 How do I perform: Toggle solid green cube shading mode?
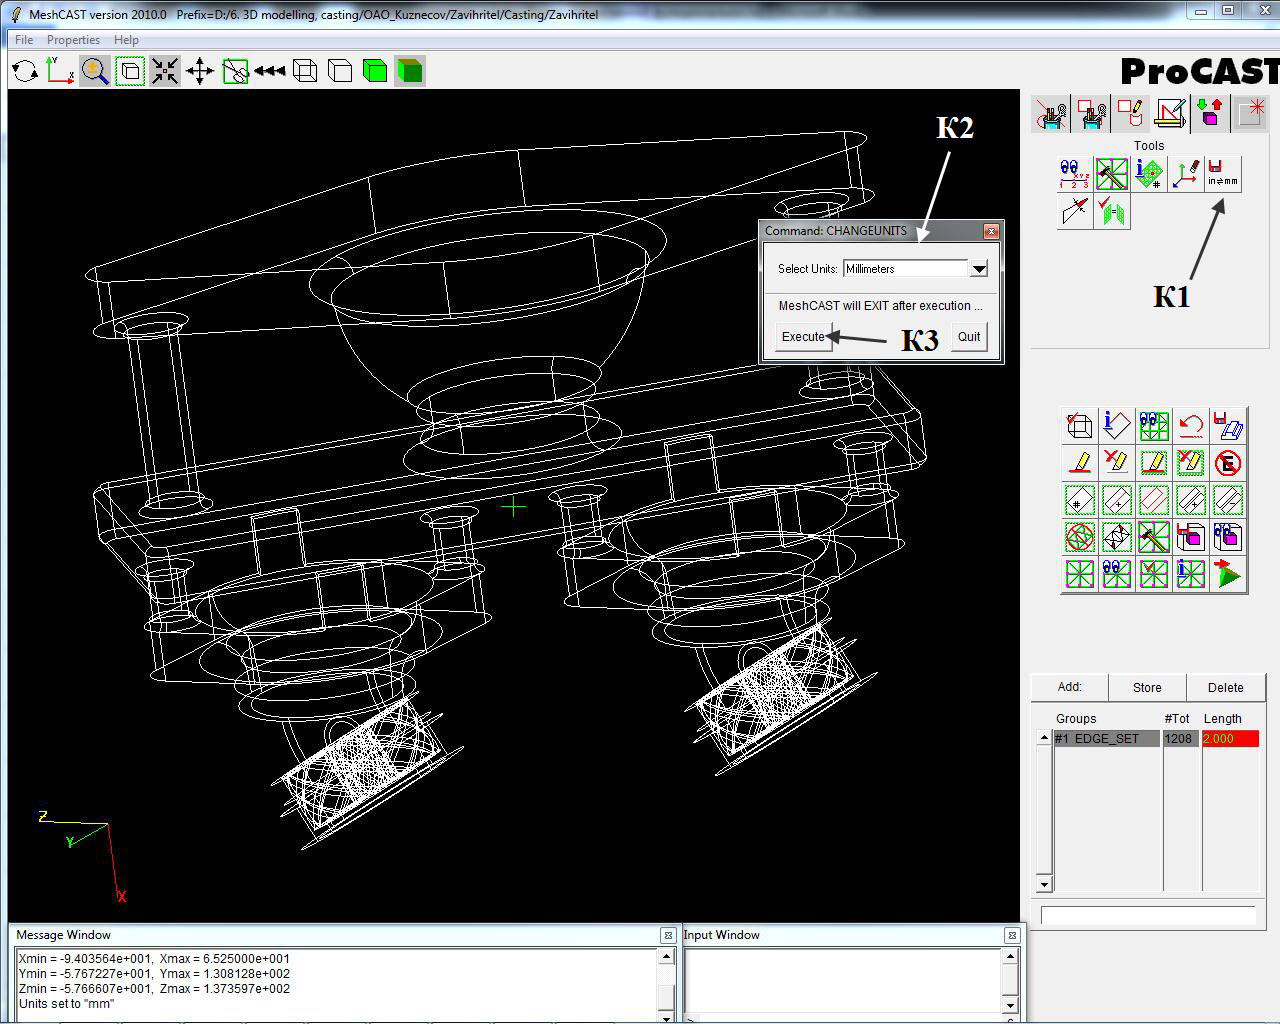click(x=375, y=71)
